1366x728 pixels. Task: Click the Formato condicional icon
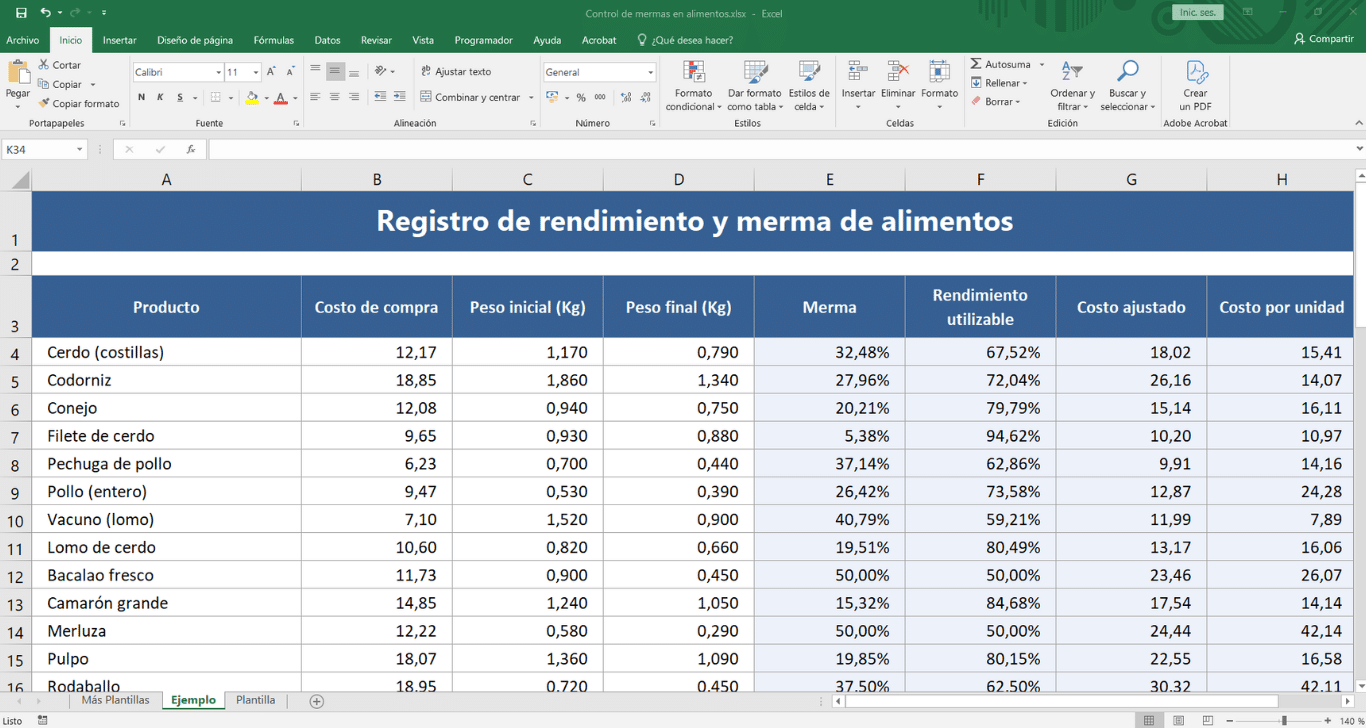pyautogui.click(x=693, y=73)
